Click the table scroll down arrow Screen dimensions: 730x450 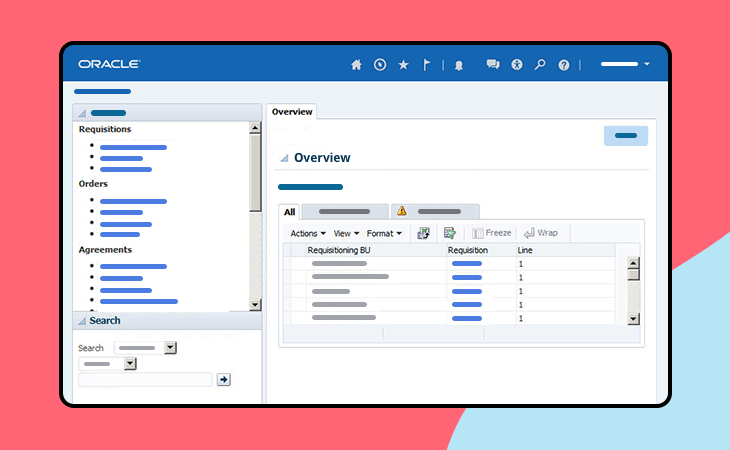[x=633, y=319]
